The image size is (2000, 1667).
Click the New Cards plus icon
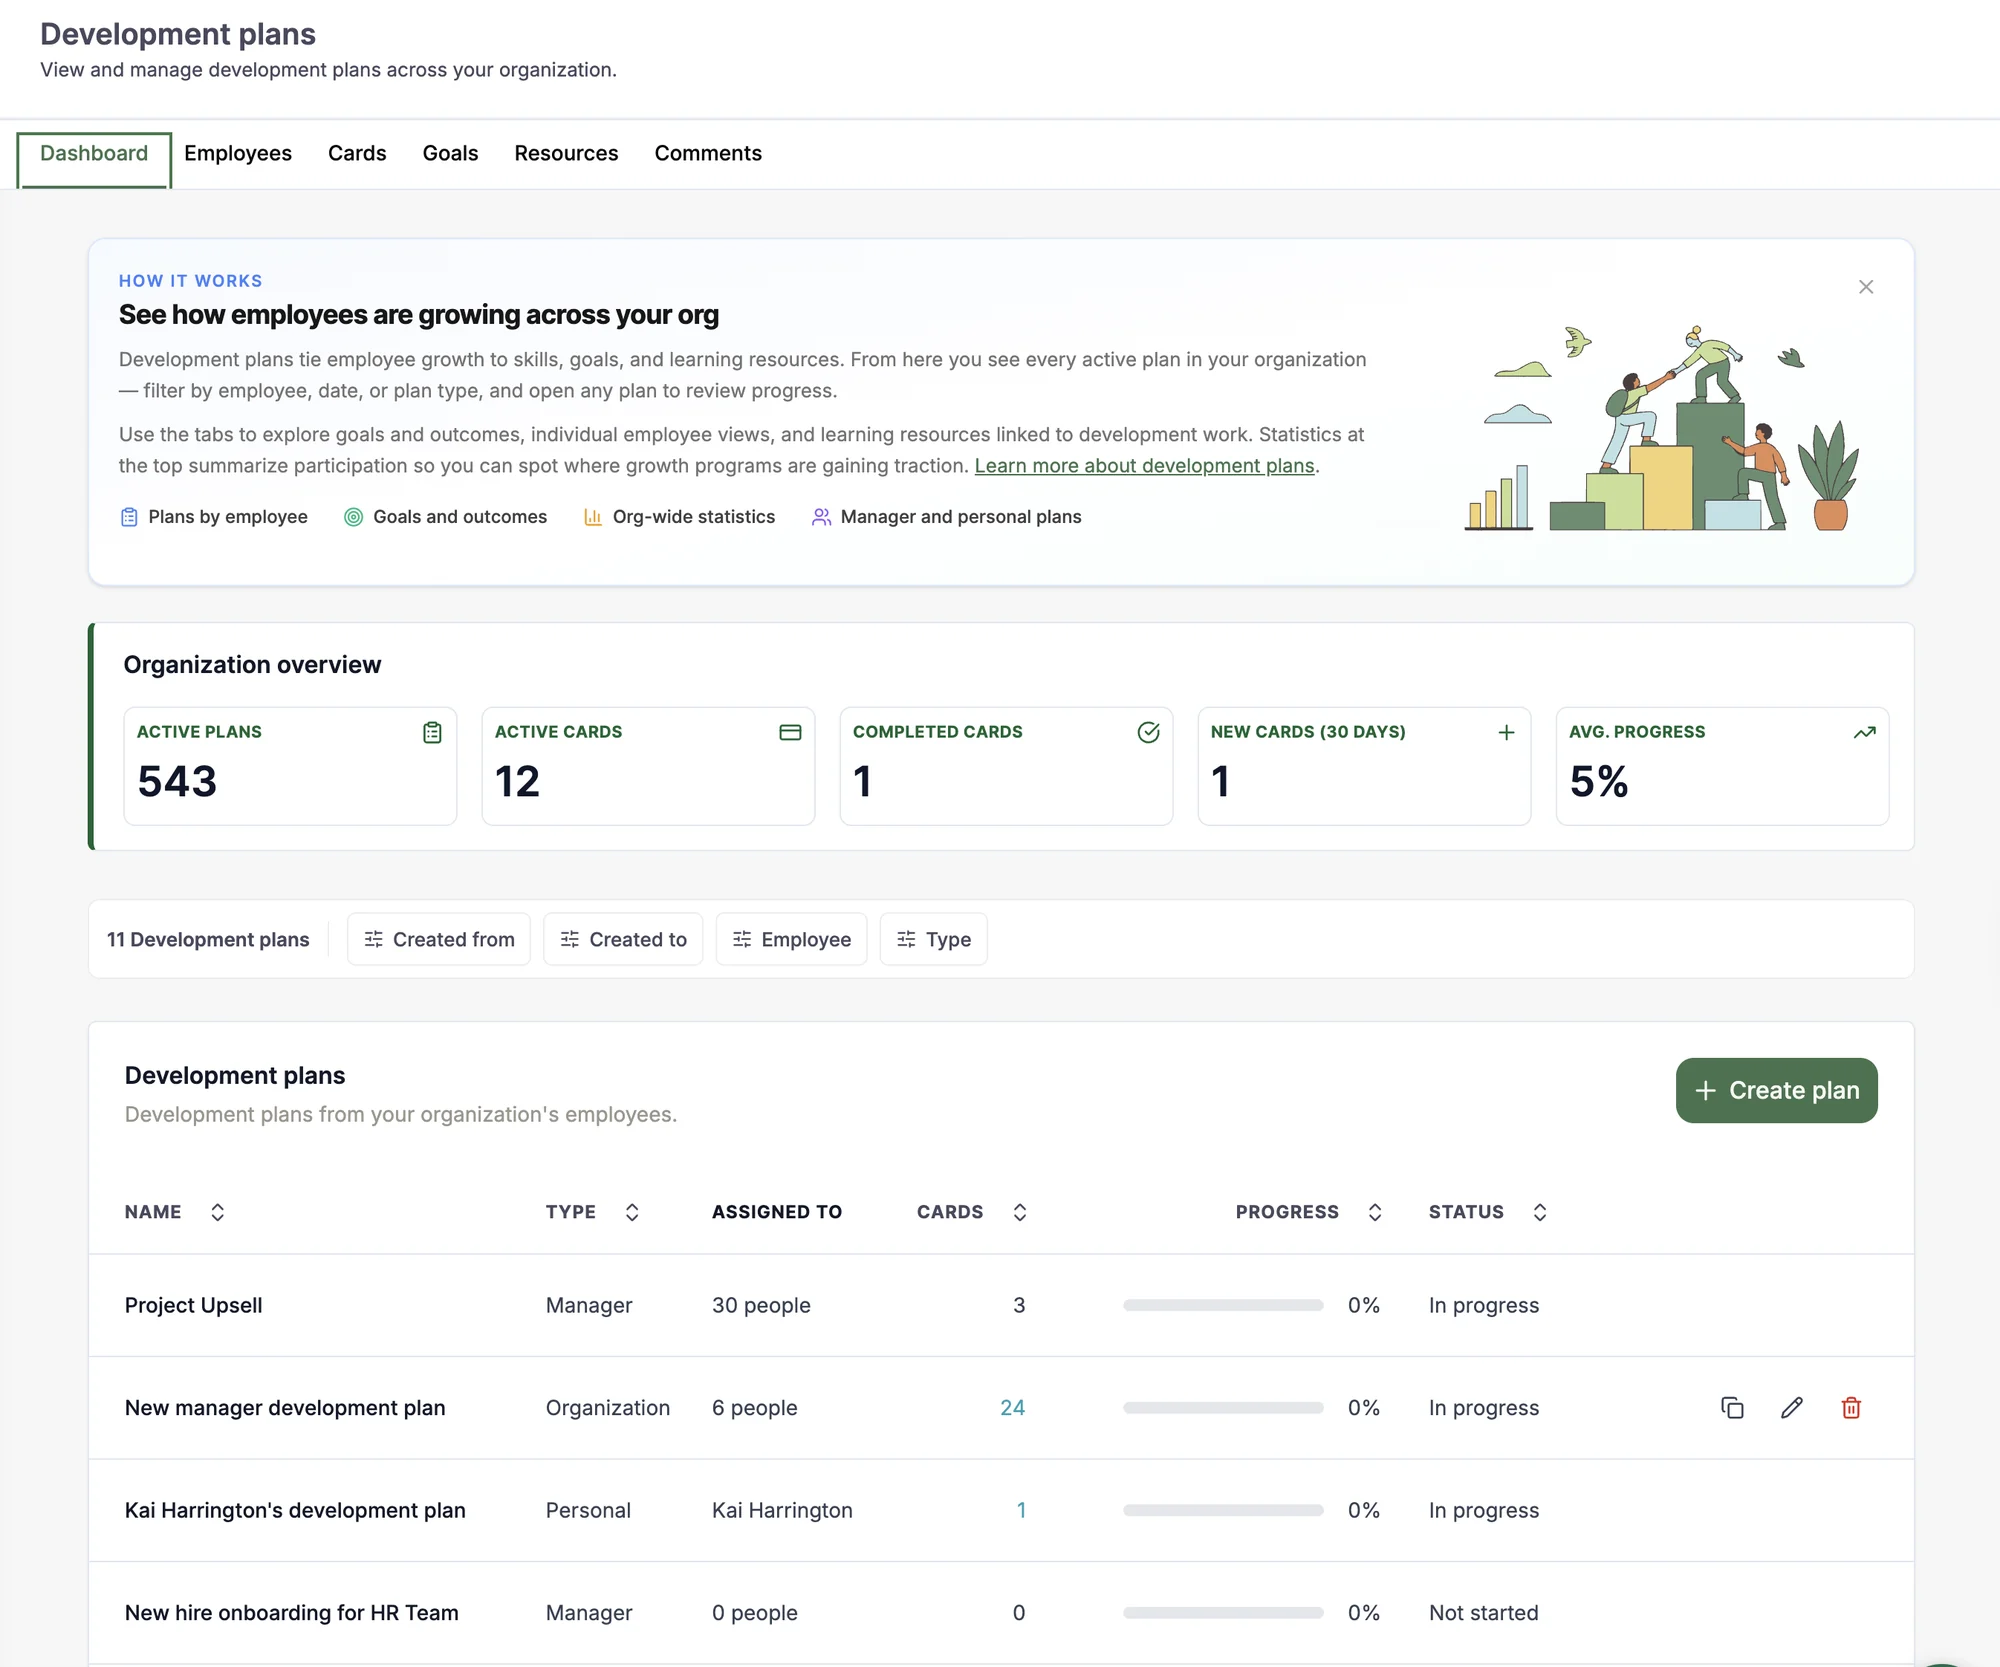[1506, 733]
